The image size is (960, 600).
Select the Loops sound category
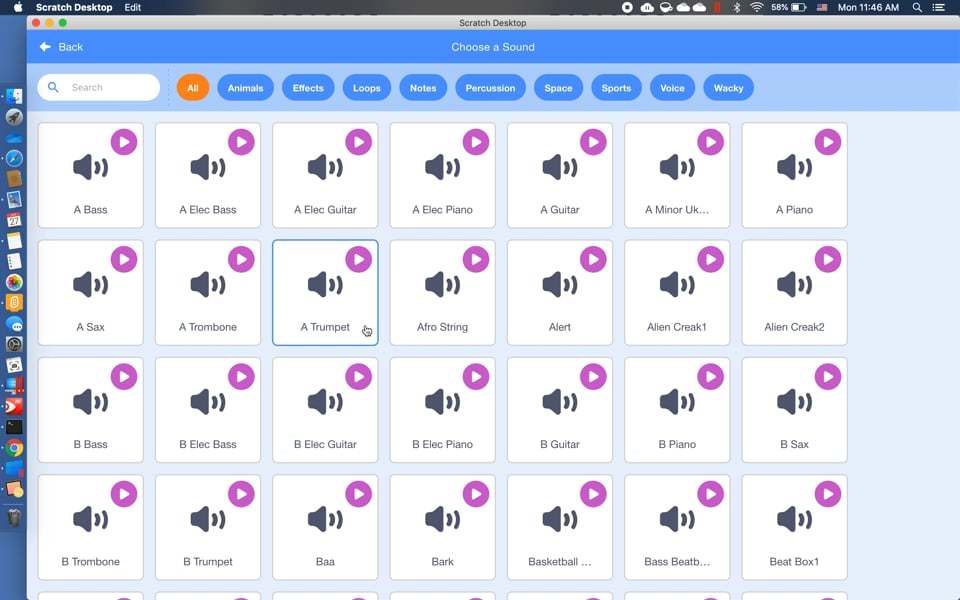point(366,88)
